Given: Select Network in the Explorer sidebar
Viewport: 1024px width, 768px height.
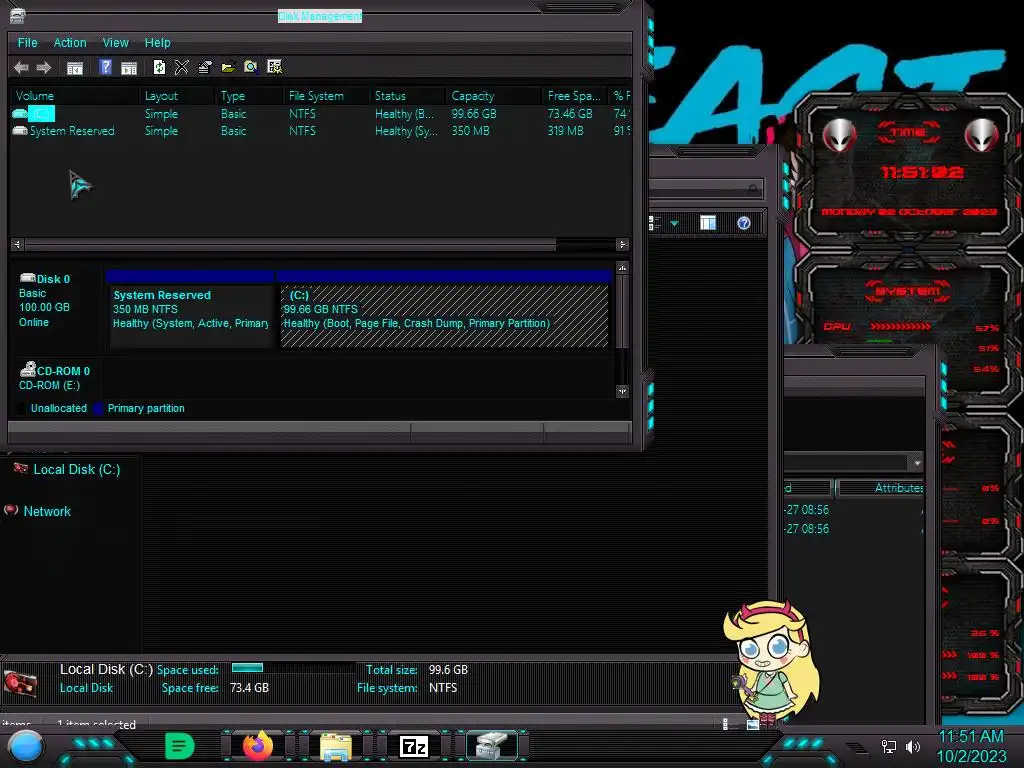Looking at the screenshot, I should 47,511.
